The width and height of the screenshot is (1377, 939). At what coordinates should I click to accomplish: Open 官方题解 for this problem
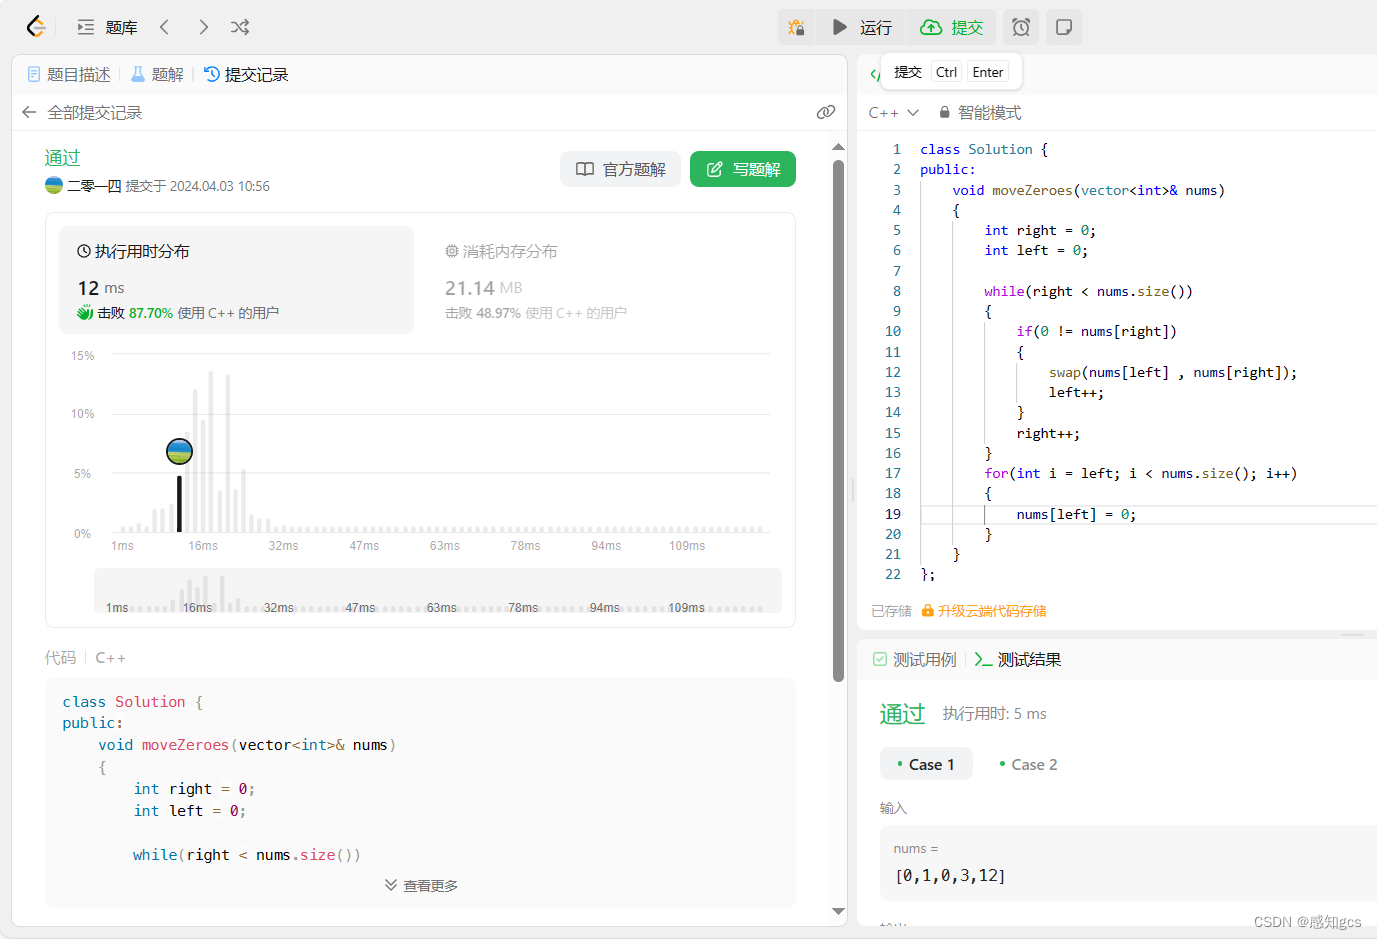click(x=620, y=169)
